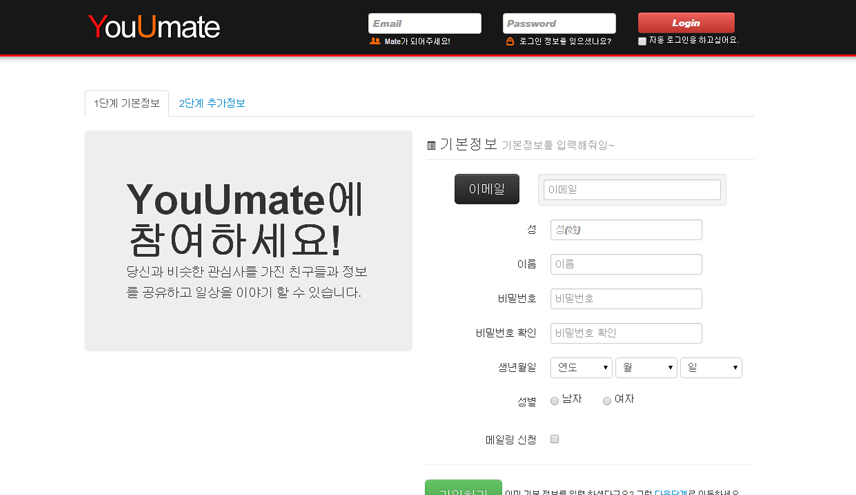Open the 2단계 추가정보 tab
The height and width of the screenshot is (495, 856).
pyautogui.click(x=212, y=103)
